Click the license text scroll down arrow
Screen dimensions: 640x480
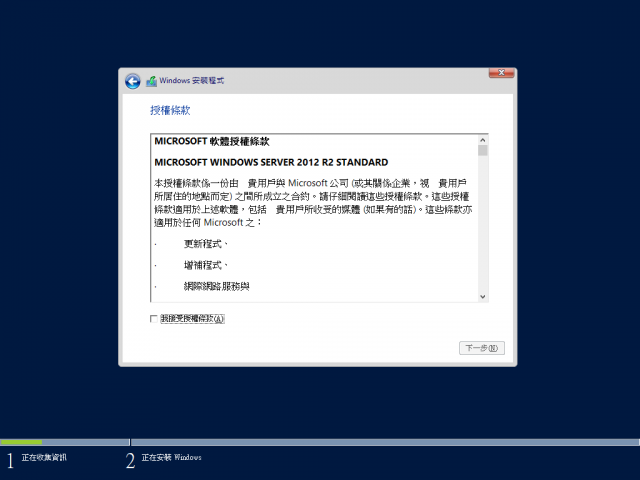click(483, 297)
